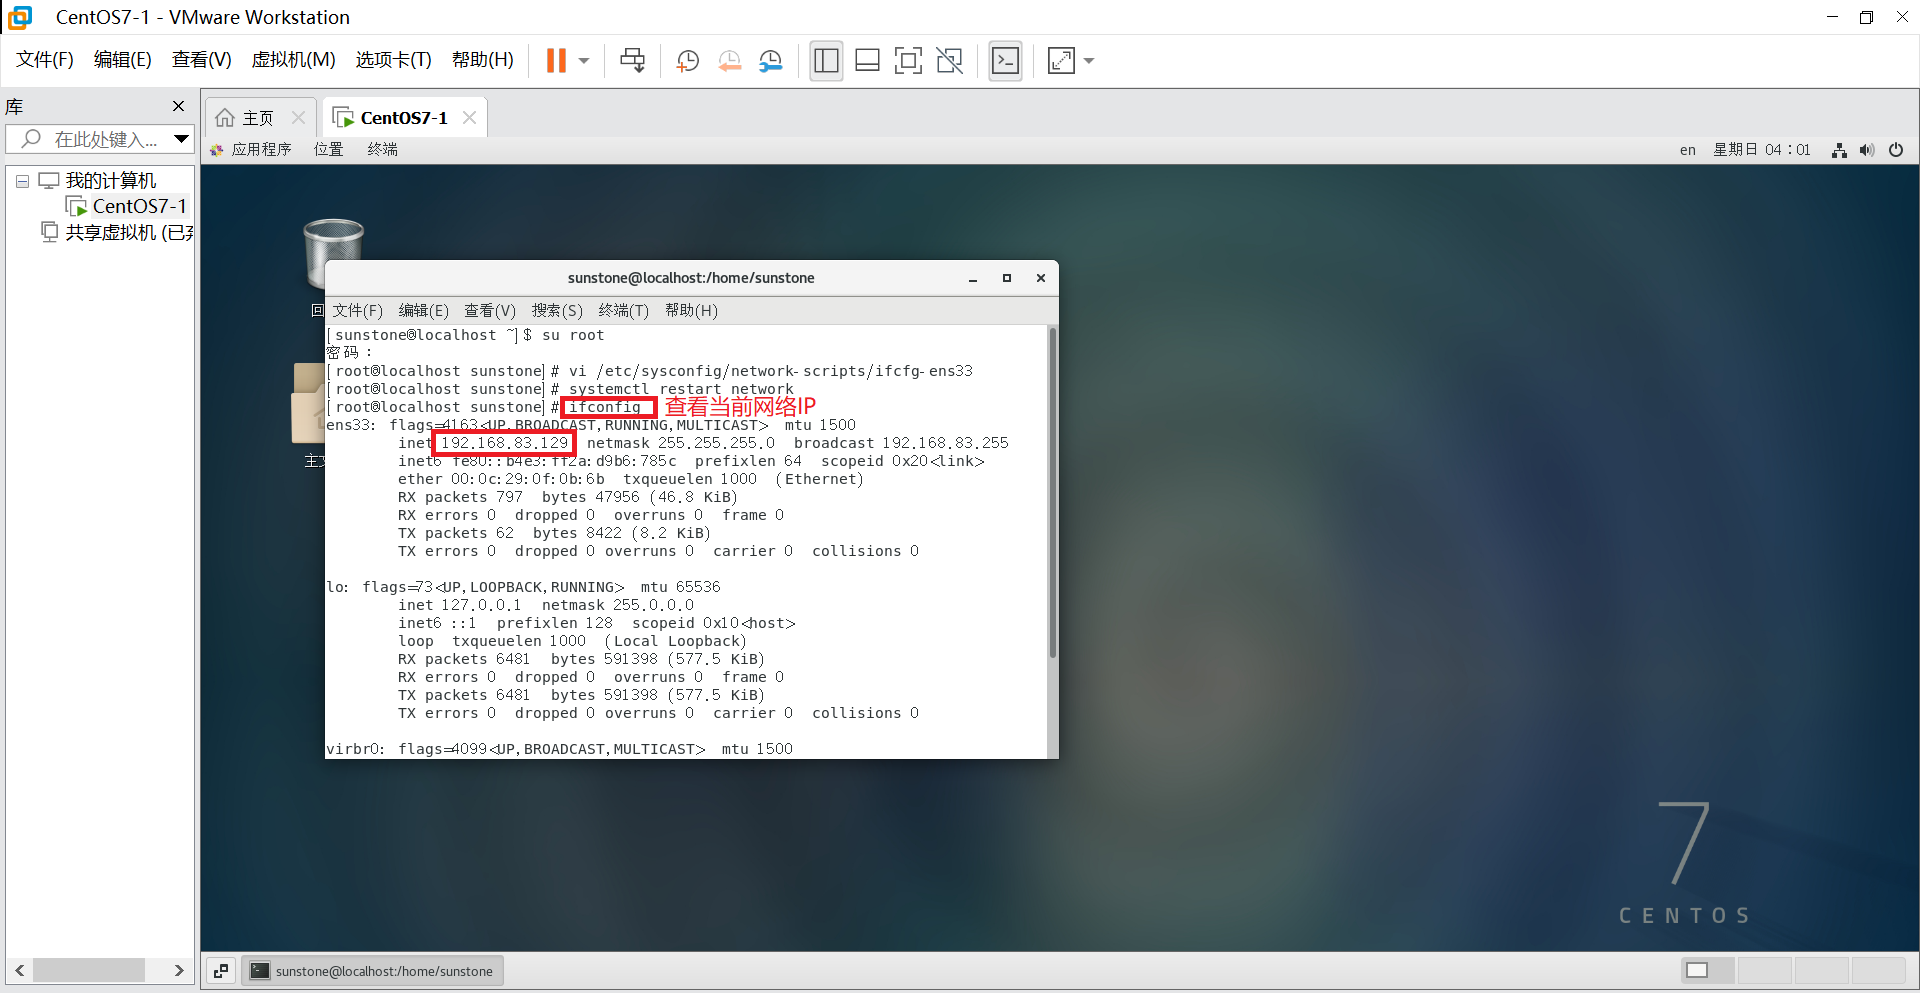Click the network icon in guest top panel
Image resolution: width=1920 pixels, height=993 pixels.
1838,149
